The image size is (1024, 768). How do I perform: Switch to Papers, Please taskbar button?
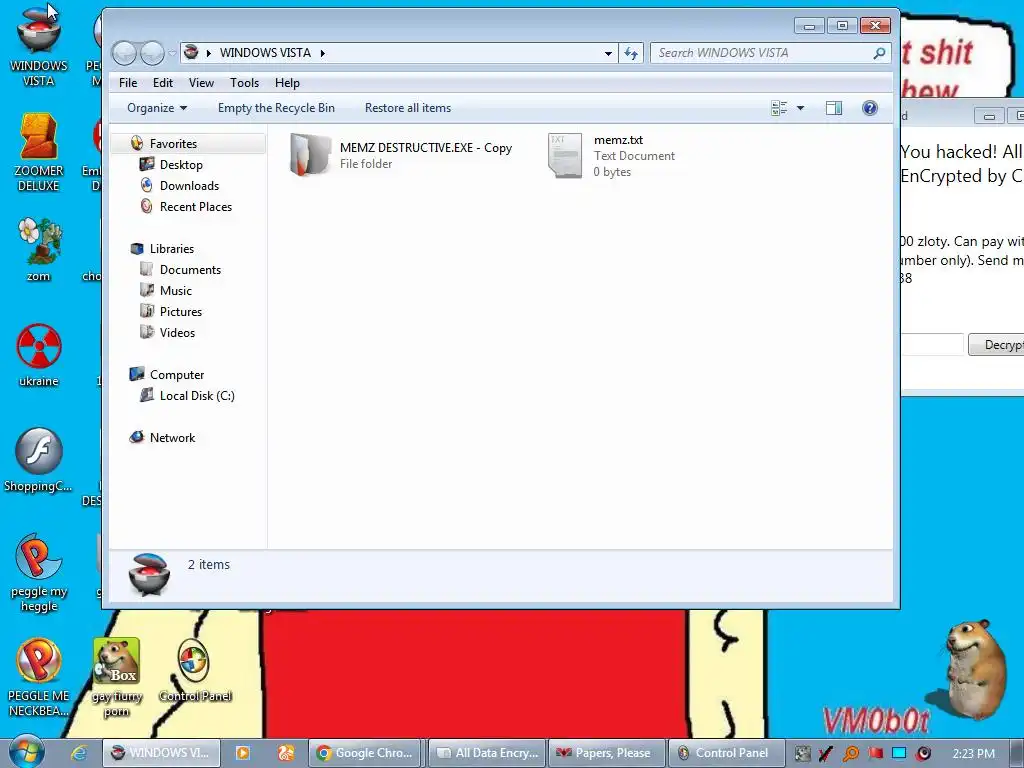coord(606,753)
